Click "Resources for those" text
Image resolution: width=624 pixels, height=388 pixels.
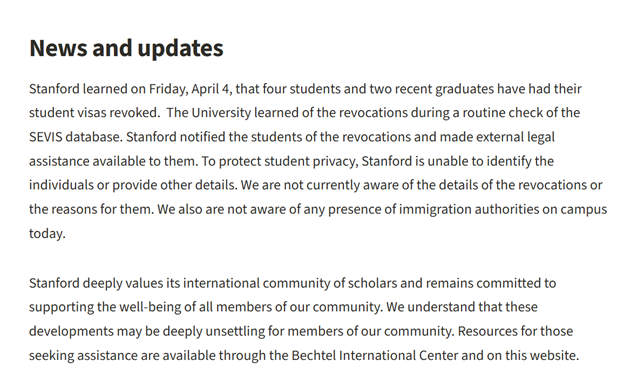(x=515, y=331)
